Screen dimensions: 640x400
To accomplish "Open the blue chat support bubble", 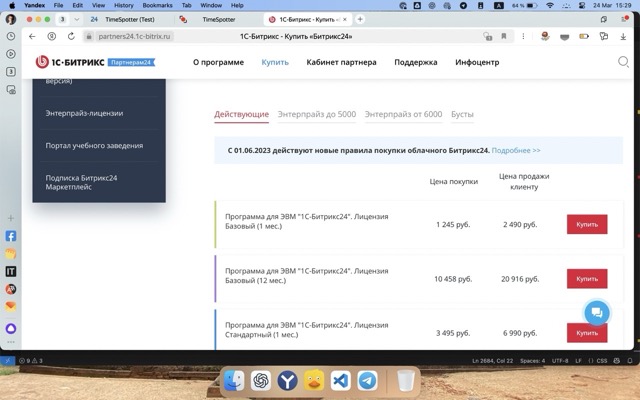I will 596,312.
